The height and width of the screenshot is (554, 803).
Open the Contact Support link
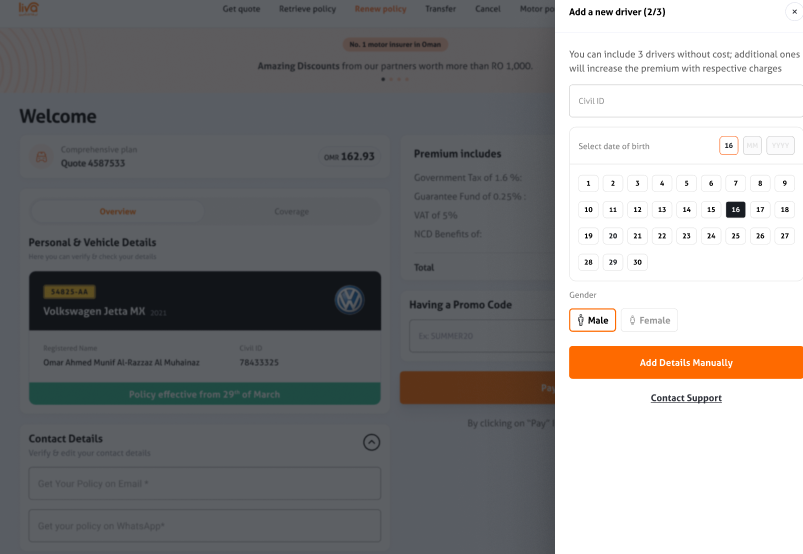tap(686, 398)
